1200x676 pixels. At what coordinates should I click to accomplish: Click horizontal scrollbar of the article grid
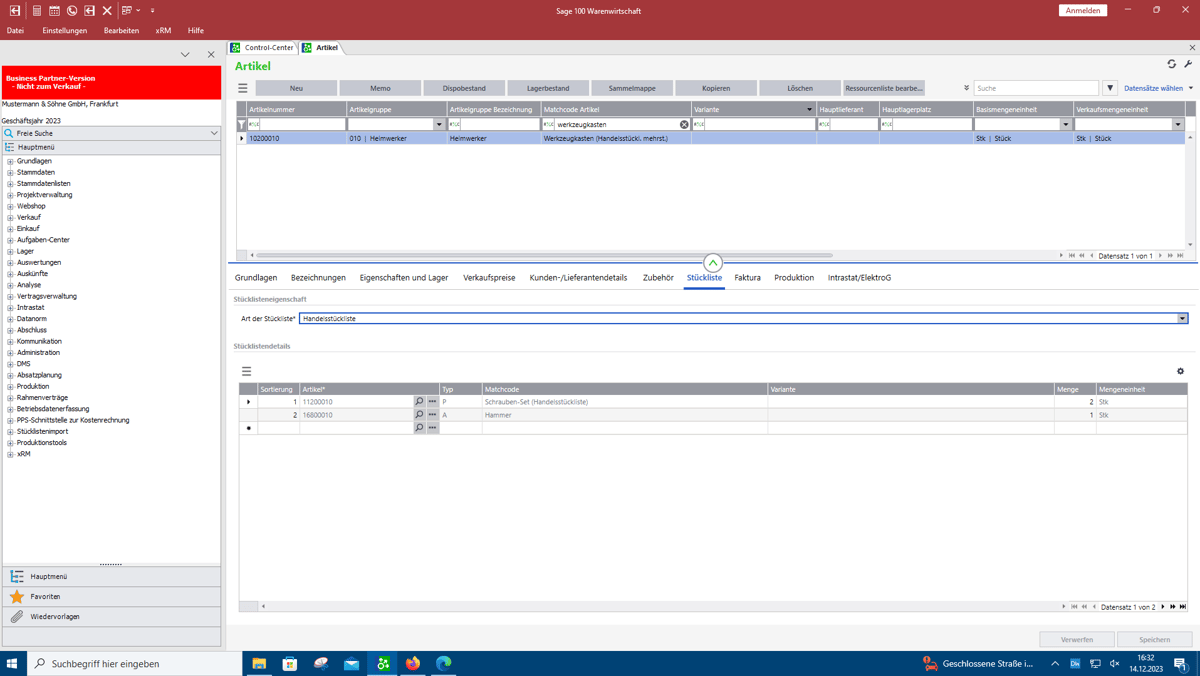coord(545,255)
